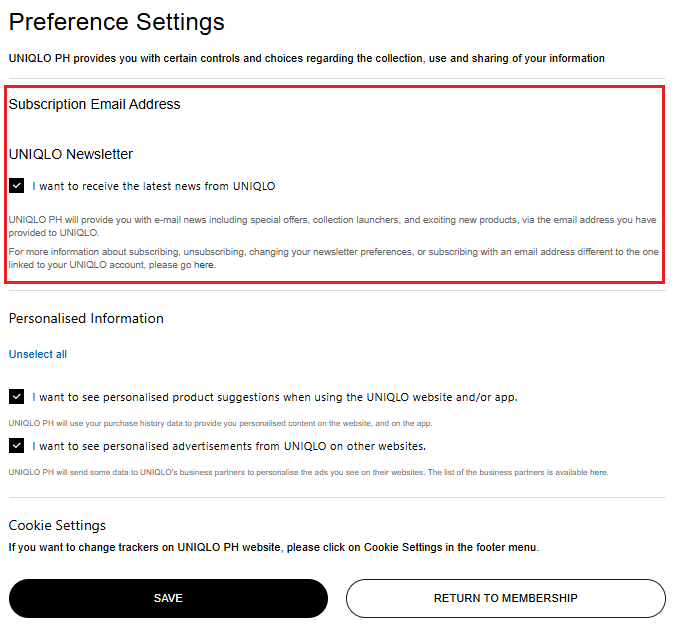
Task: Click the Subscription Email Address heading
Action: (x=95, y=104)
